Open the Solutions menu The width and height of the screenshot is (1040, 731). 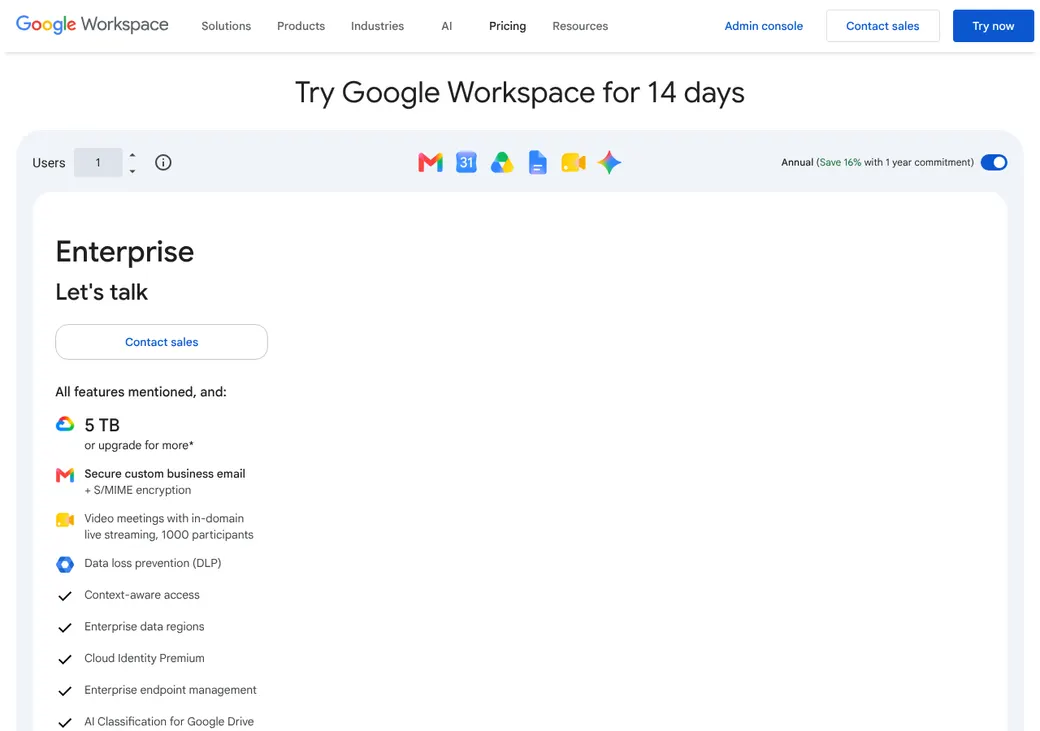226,26
